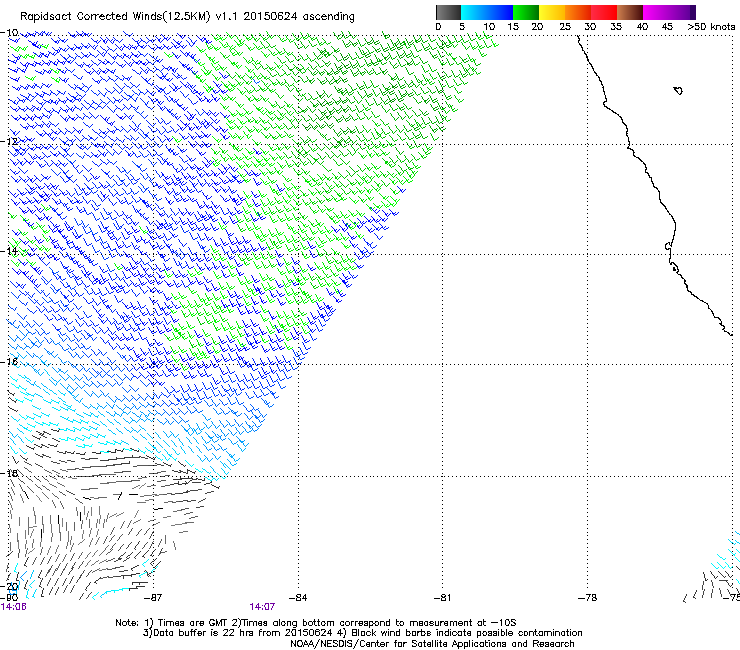The height and width of the screenshot is (650, 740).
Task: Click the '-78' longitude label
Action: click(588, 598)
